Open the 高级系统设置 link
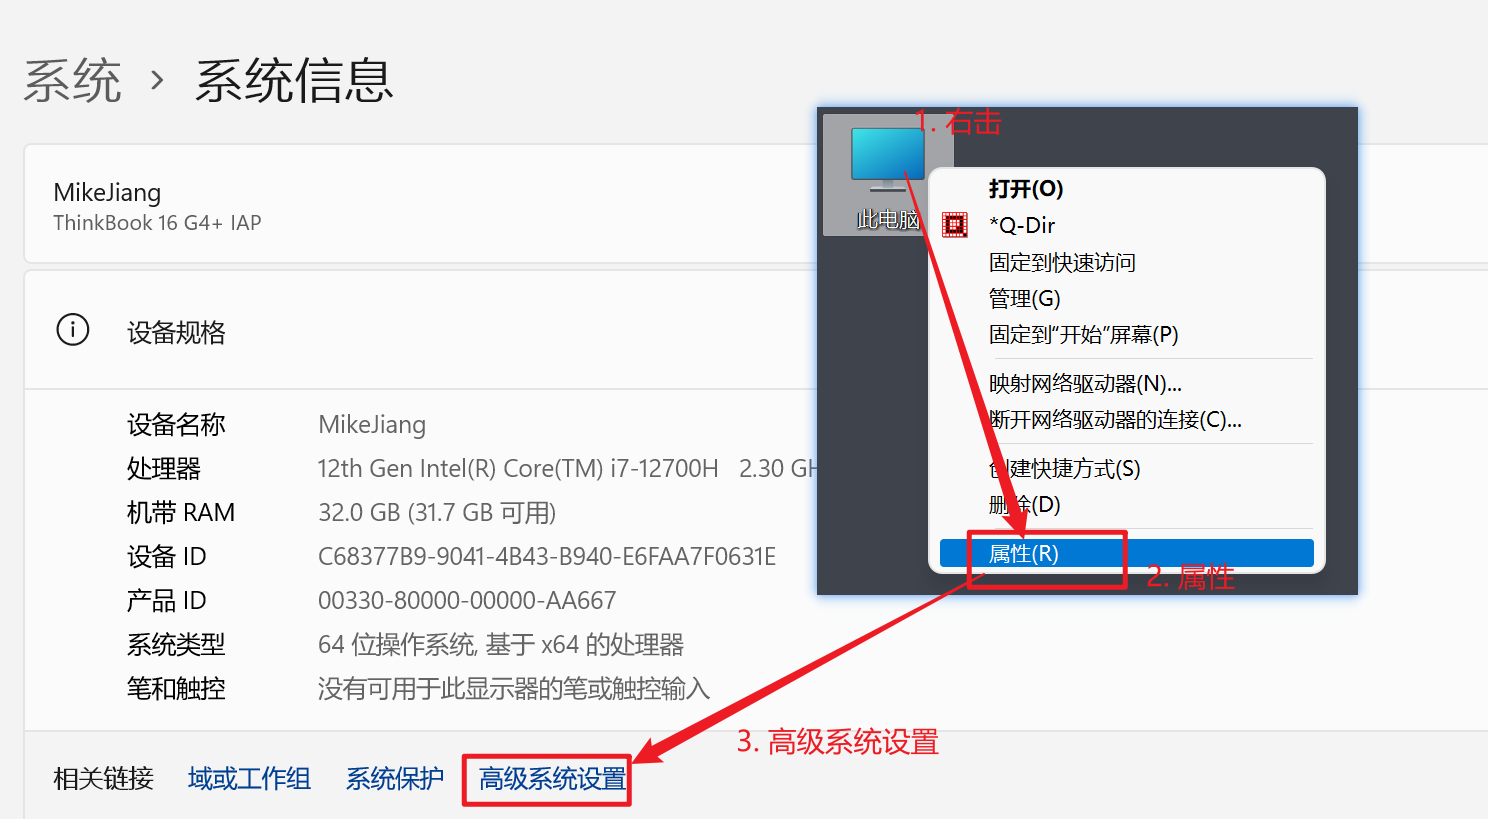The image size is (1488, 819). (552, 779)
